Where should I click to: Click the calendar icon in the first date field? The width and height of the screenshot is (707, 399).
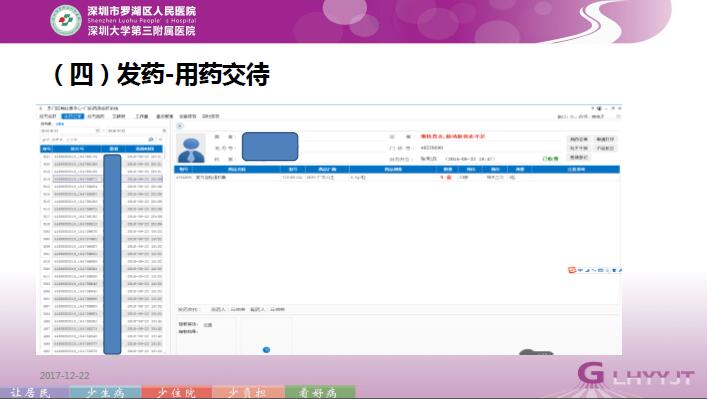tap(97, 131)
